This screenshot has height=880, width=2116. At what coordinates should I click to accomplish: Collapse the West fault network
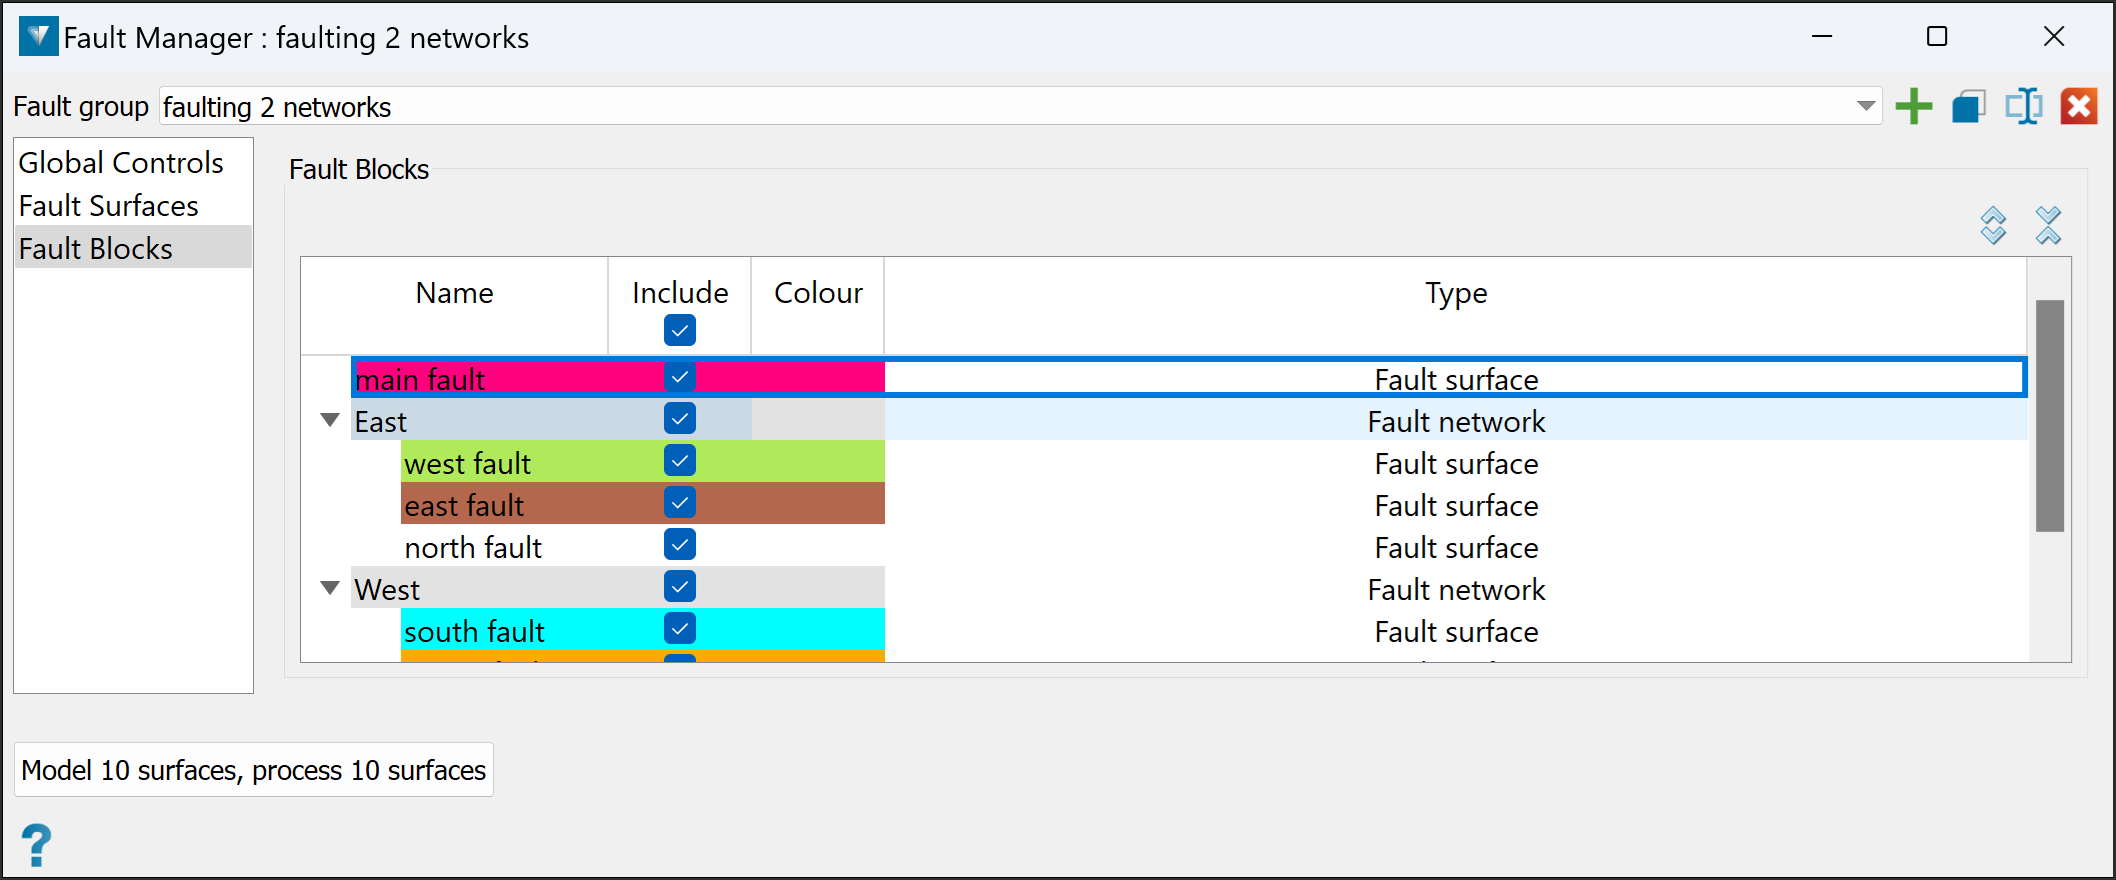tap(330, 589)
